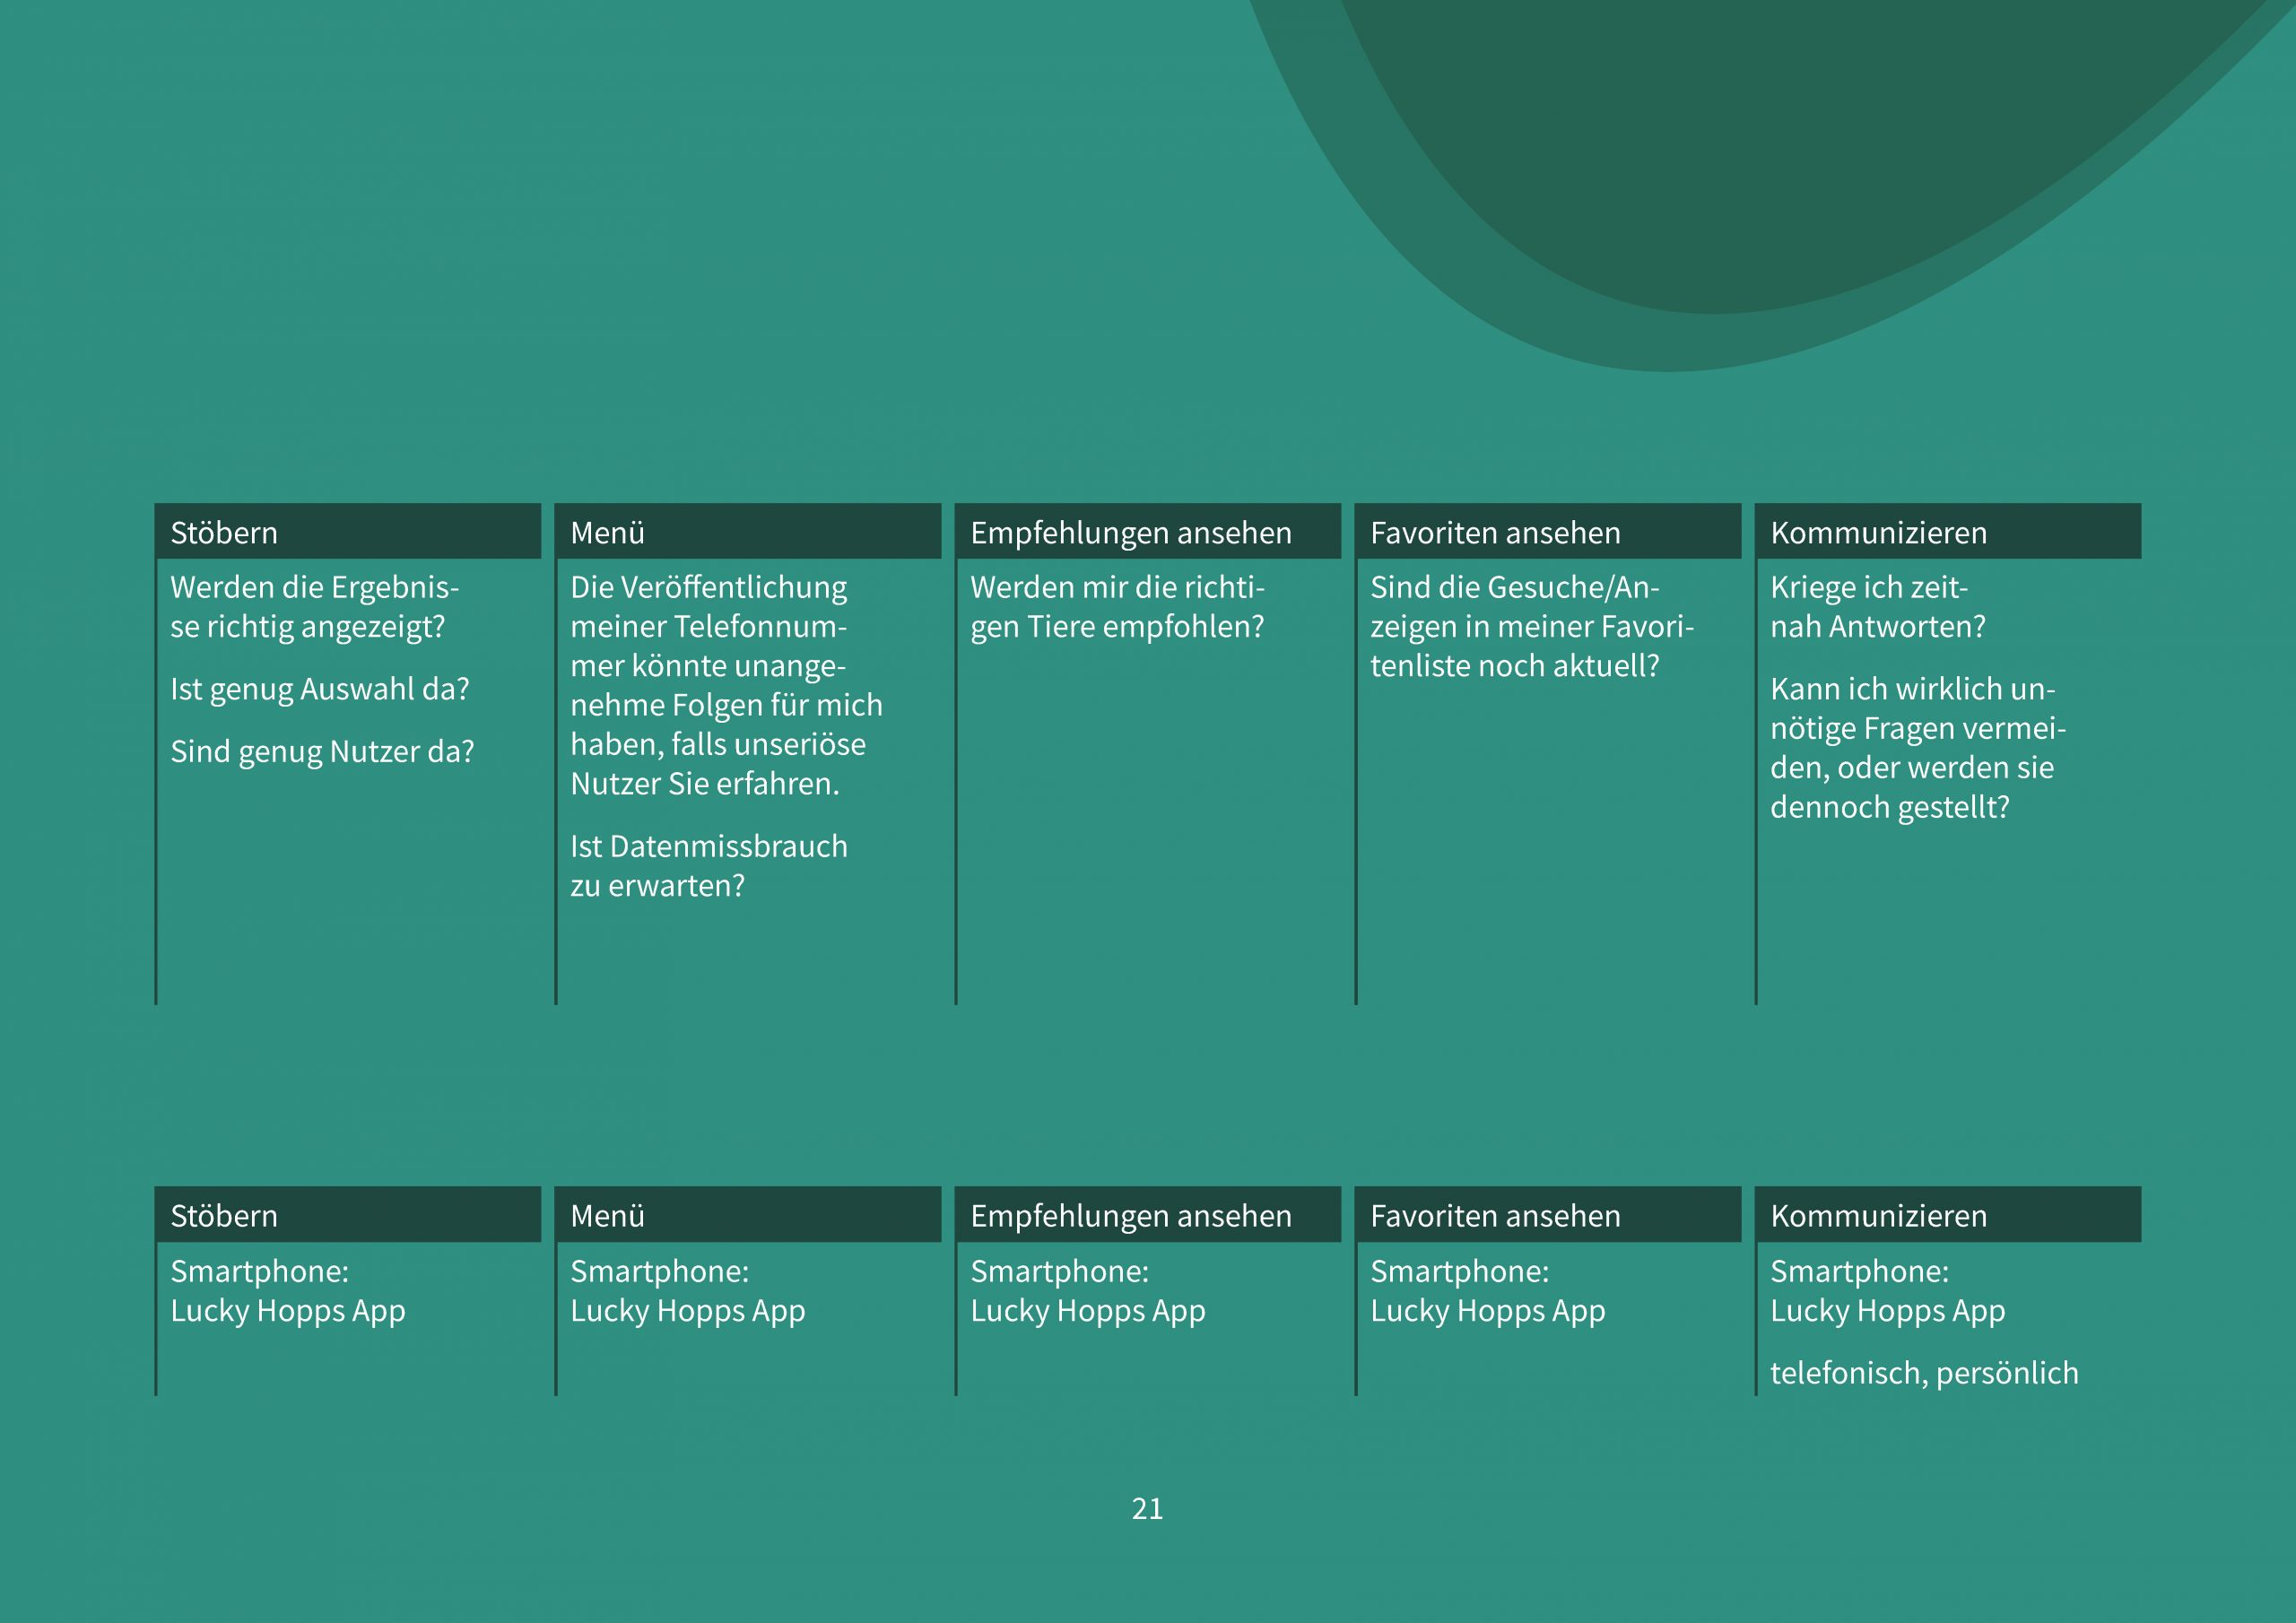Click text 'Werden die Ergebnisse richtig angezeigt?'
Image resolution: width=2296 pixels, height=1623 pixels.
click(313, 607)
